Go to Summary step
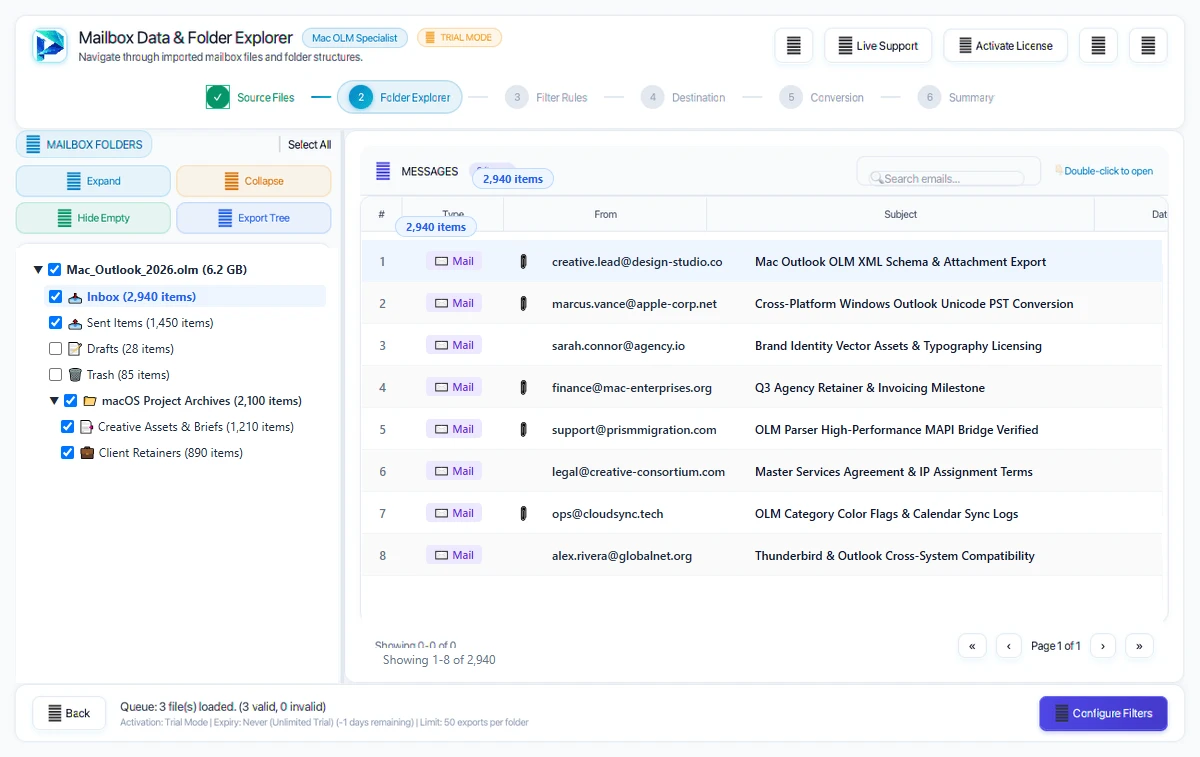Viewport: 1200px width, 757px height. click(x=957, y=97)
